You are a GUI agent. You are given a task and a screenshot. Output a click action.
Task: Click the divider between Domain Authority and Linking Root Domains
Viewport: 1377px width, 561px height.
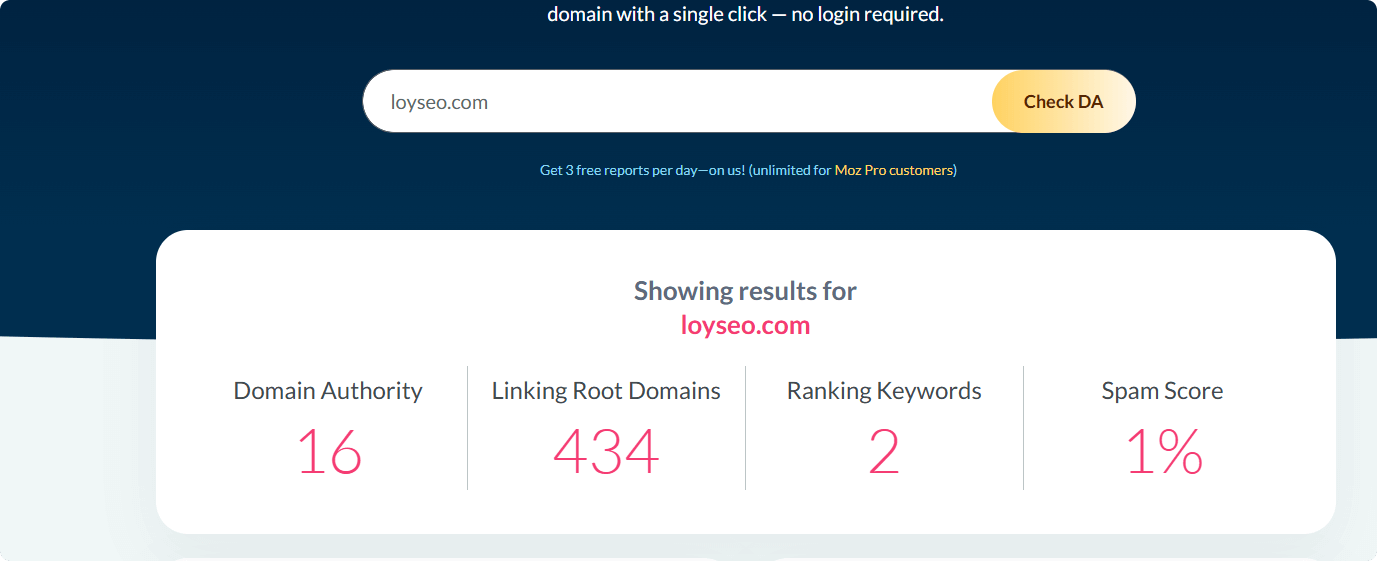click(467, 428)
